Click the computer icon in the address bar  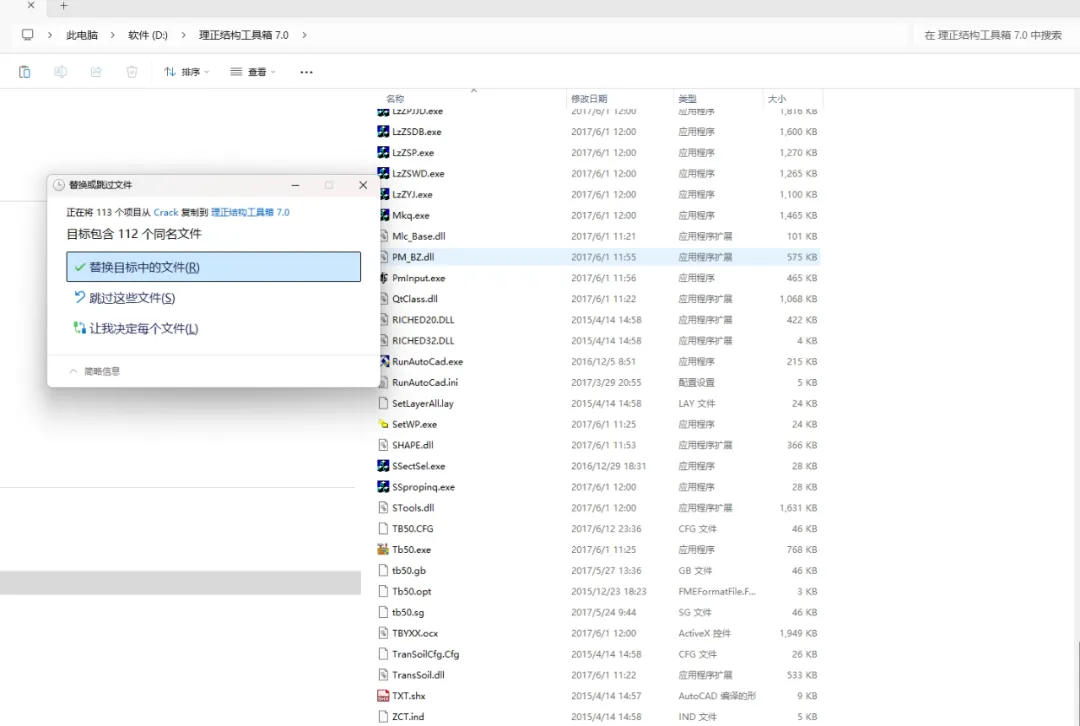[28, 34]
